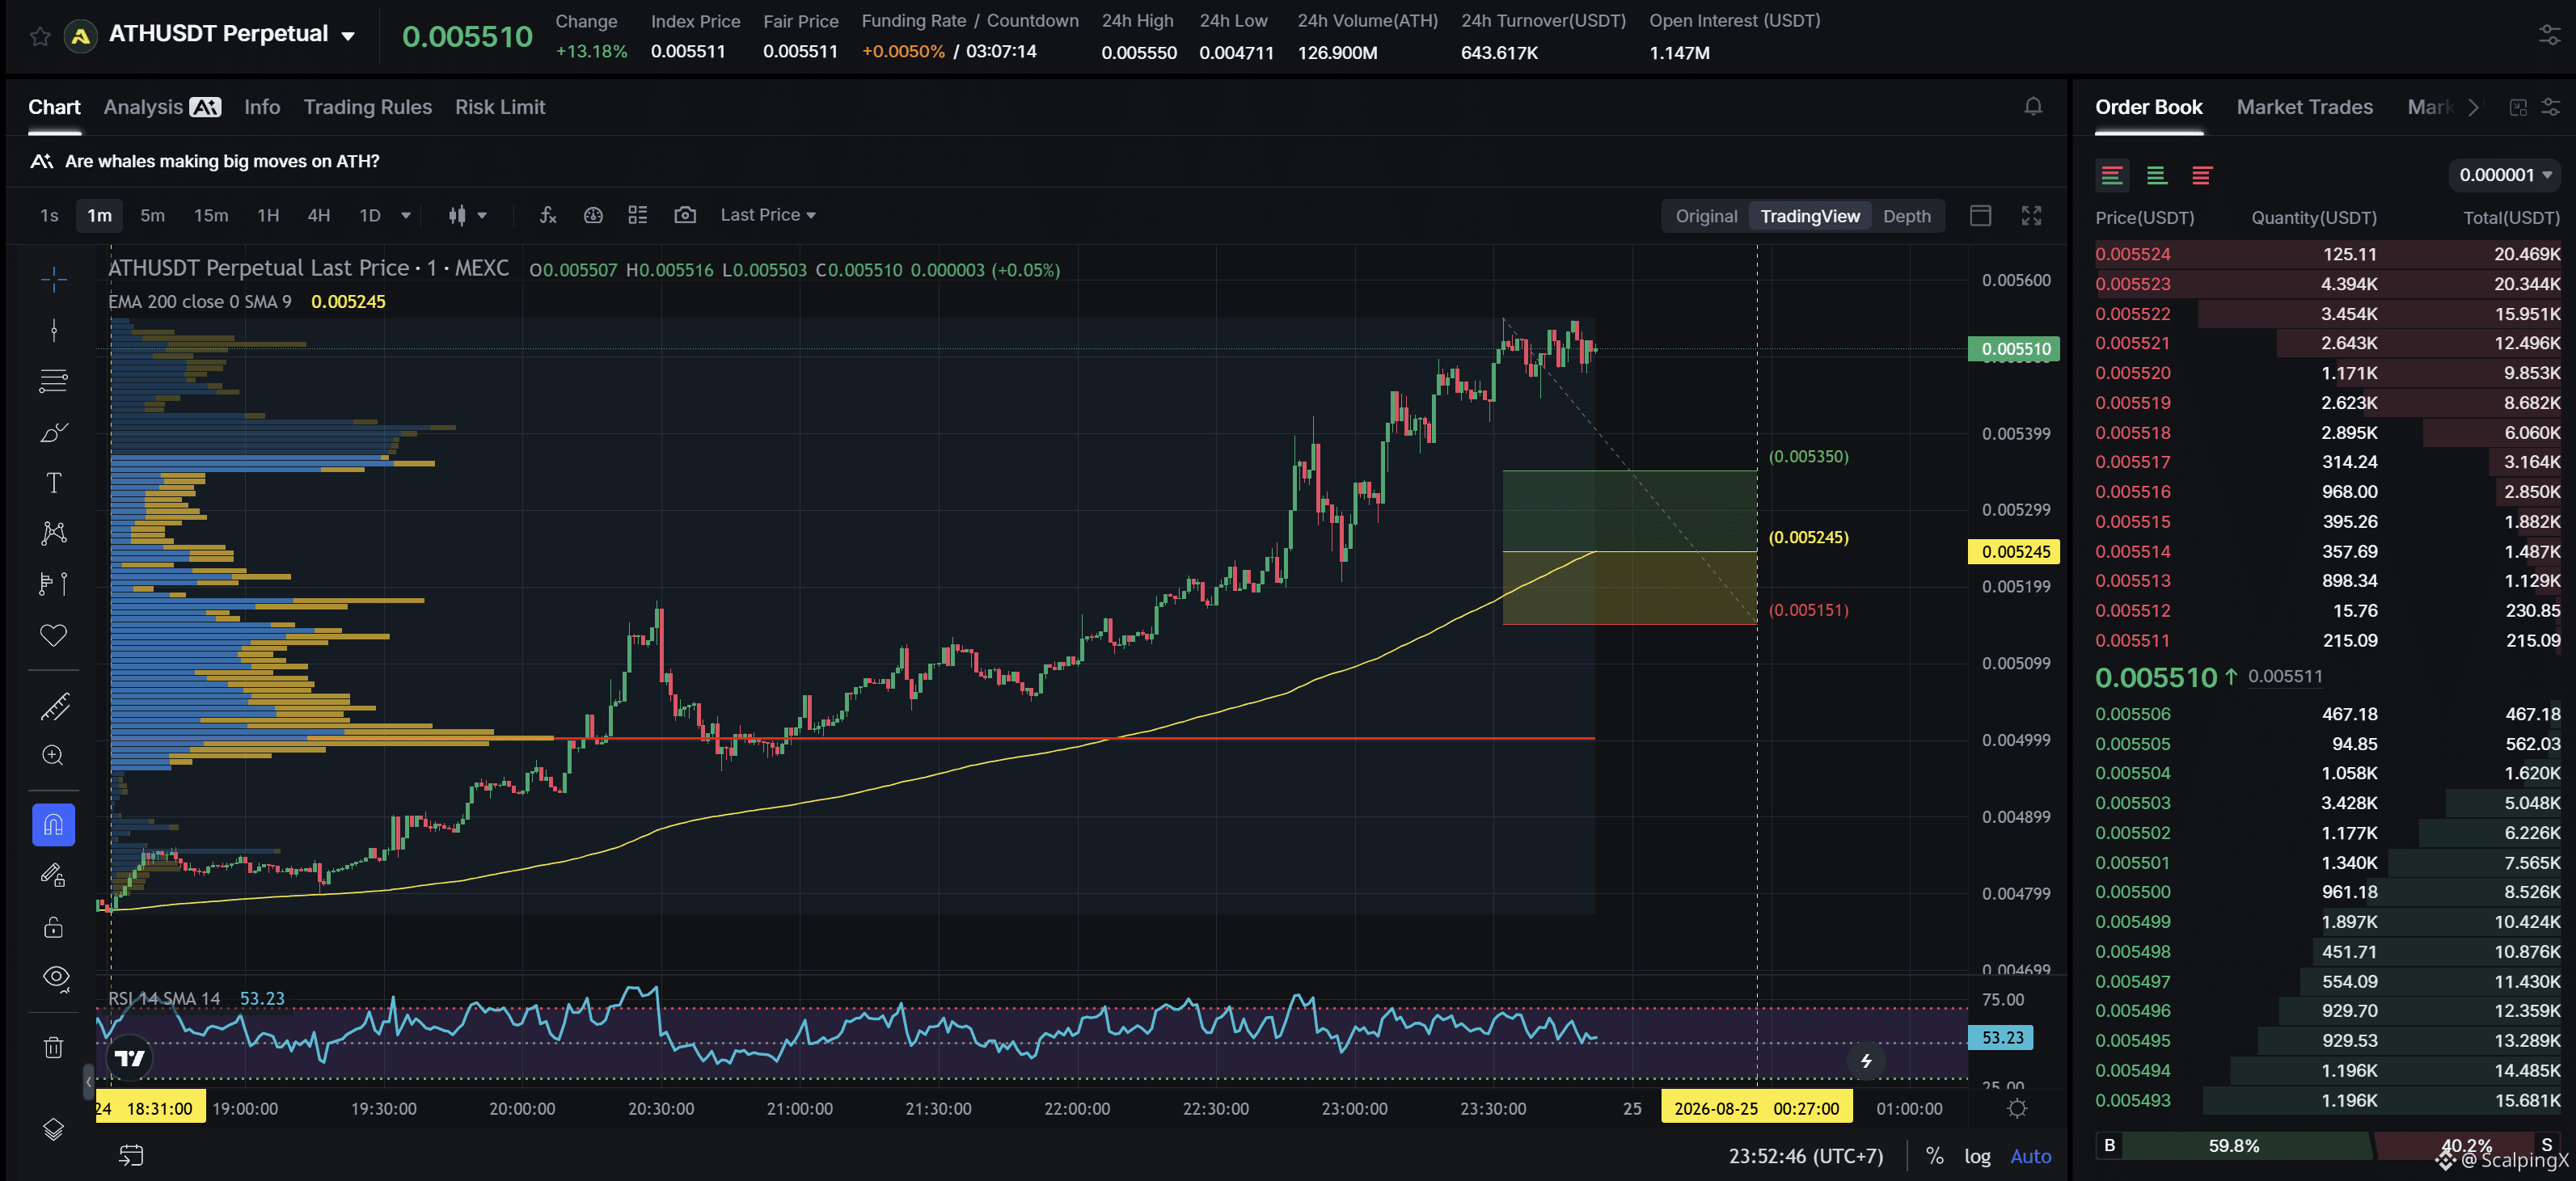2576x1181 pixels.
Task: Open the layout templates grid icon
Action: point(638,215)
